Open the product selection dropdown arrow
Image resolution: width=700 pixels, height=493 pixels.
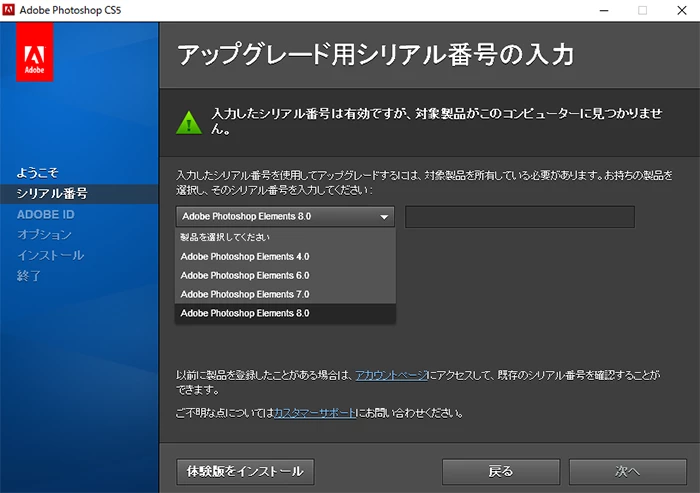coord(384,217)
